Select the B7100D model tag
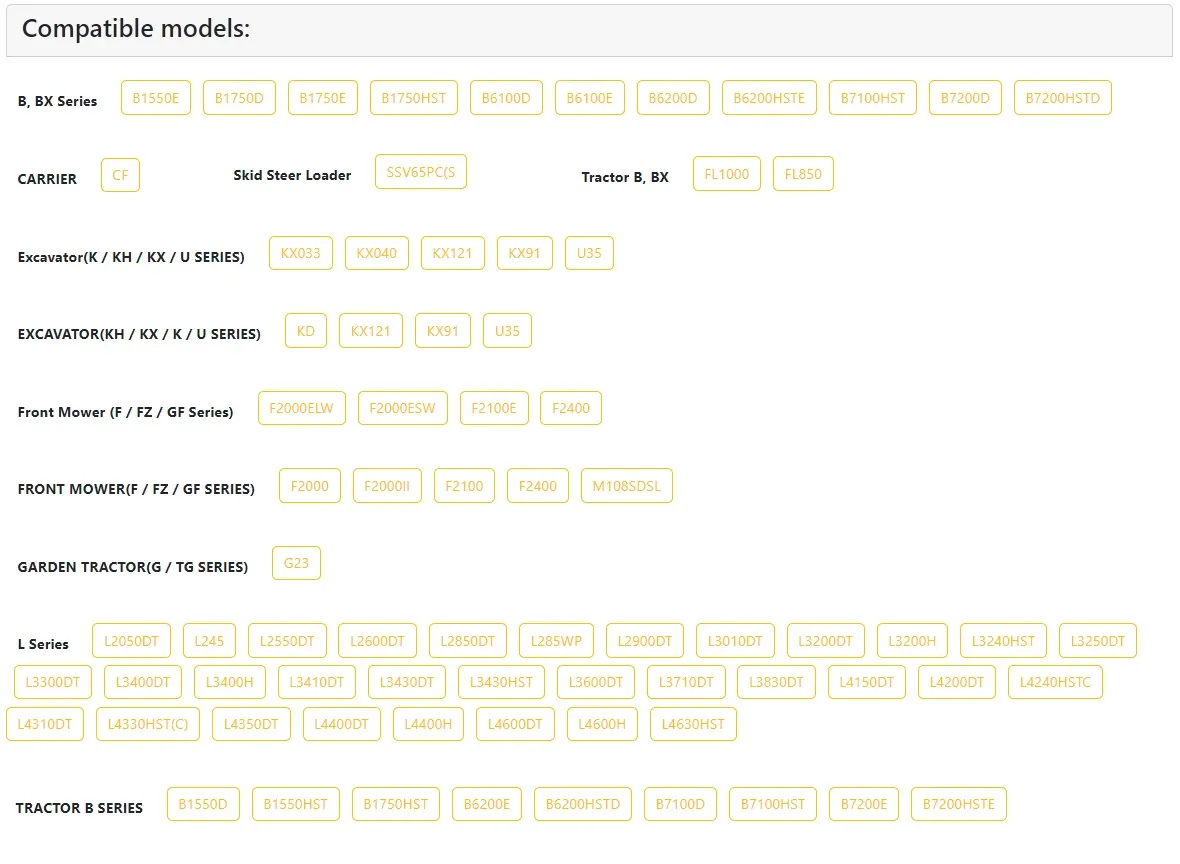 tap(680, 805)
